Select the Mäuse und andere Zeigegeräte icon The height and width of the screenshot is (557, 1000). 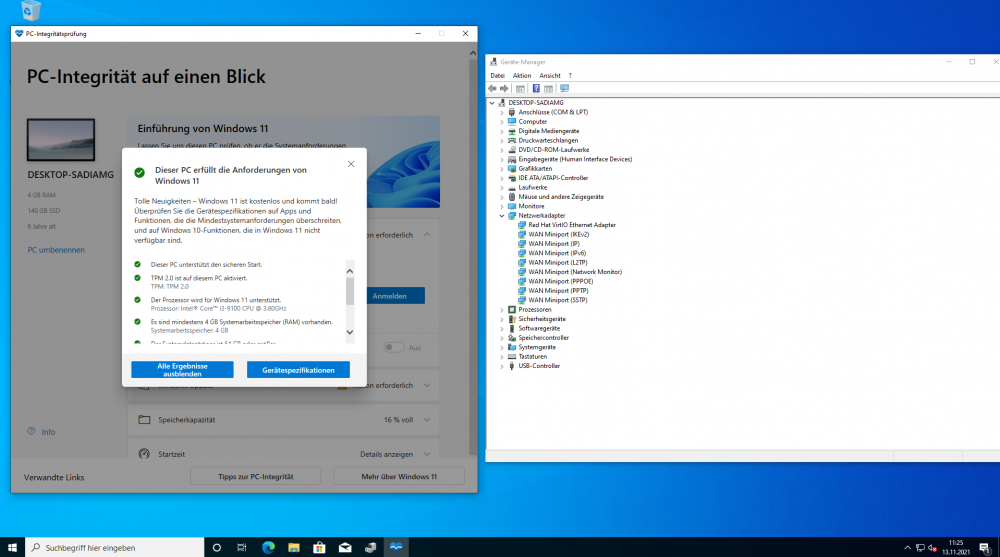point(511,197)
